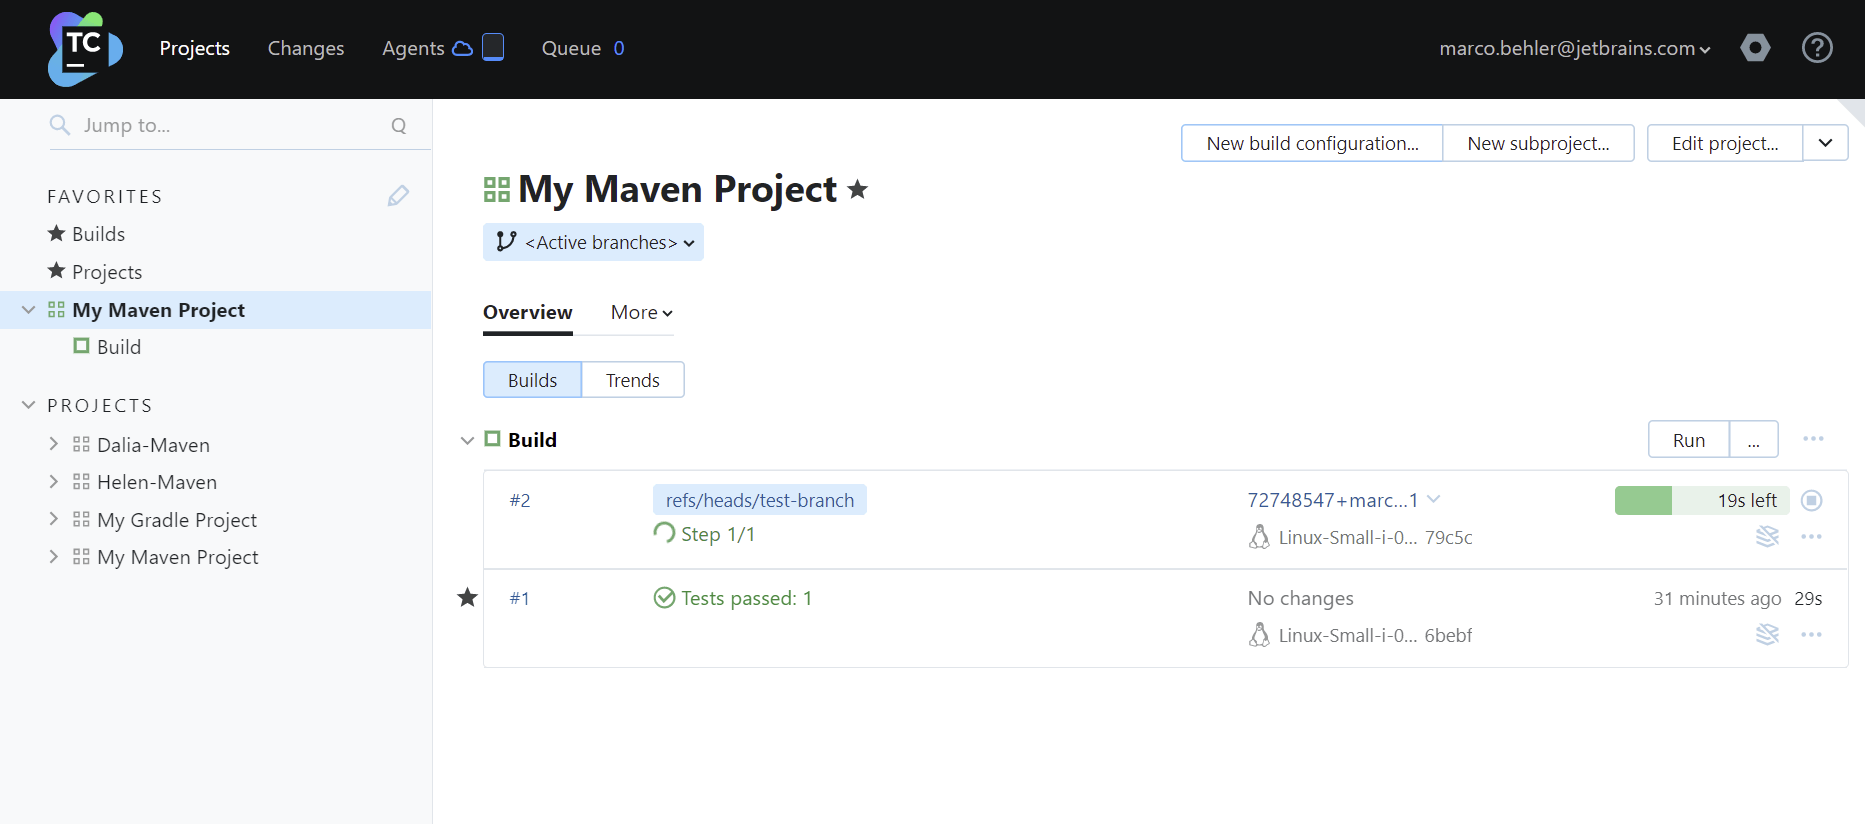
Task: Click the Jump to search field
Action: pos(230,125)
